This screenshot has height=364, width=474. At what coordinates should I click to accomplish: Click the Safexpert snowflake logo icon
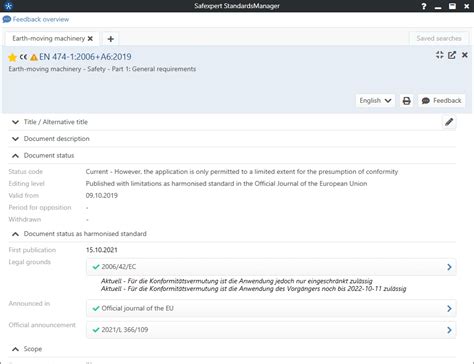(x=9, y=6)
